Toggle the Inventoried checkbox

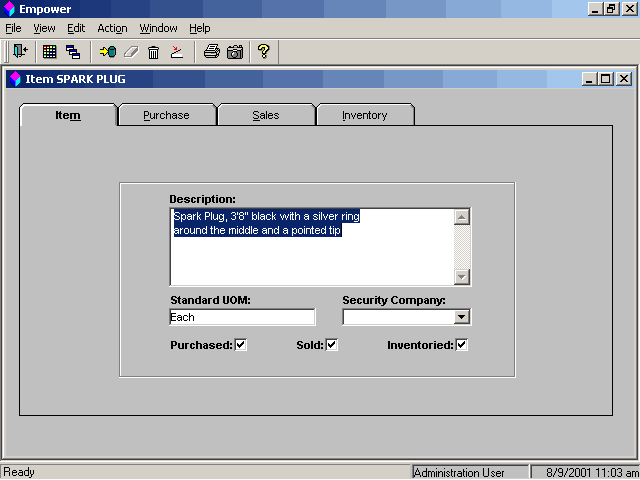pos(462,345)
